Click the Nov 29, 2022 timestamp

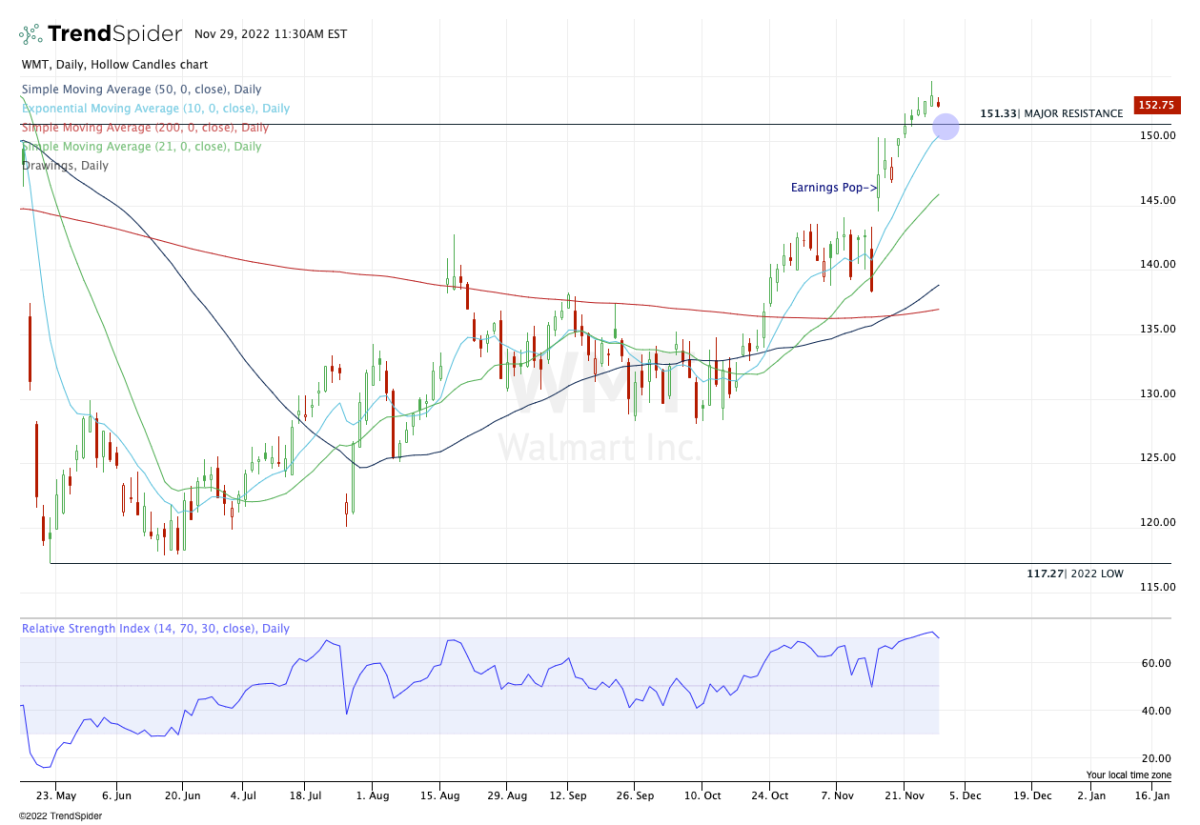[x=272, y=34]
